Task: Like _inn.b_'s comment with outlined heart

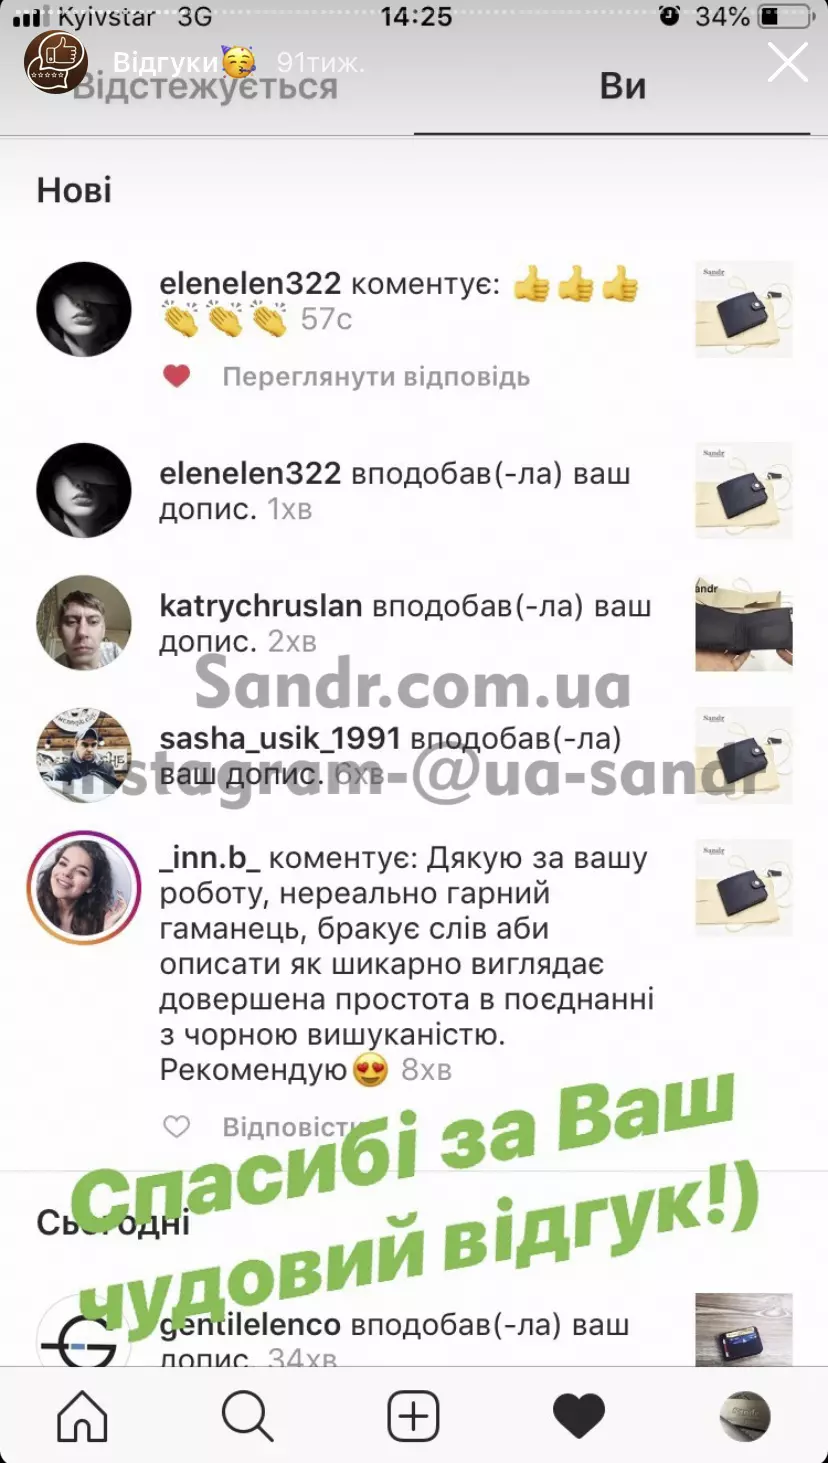Action: pos(177,1127)
